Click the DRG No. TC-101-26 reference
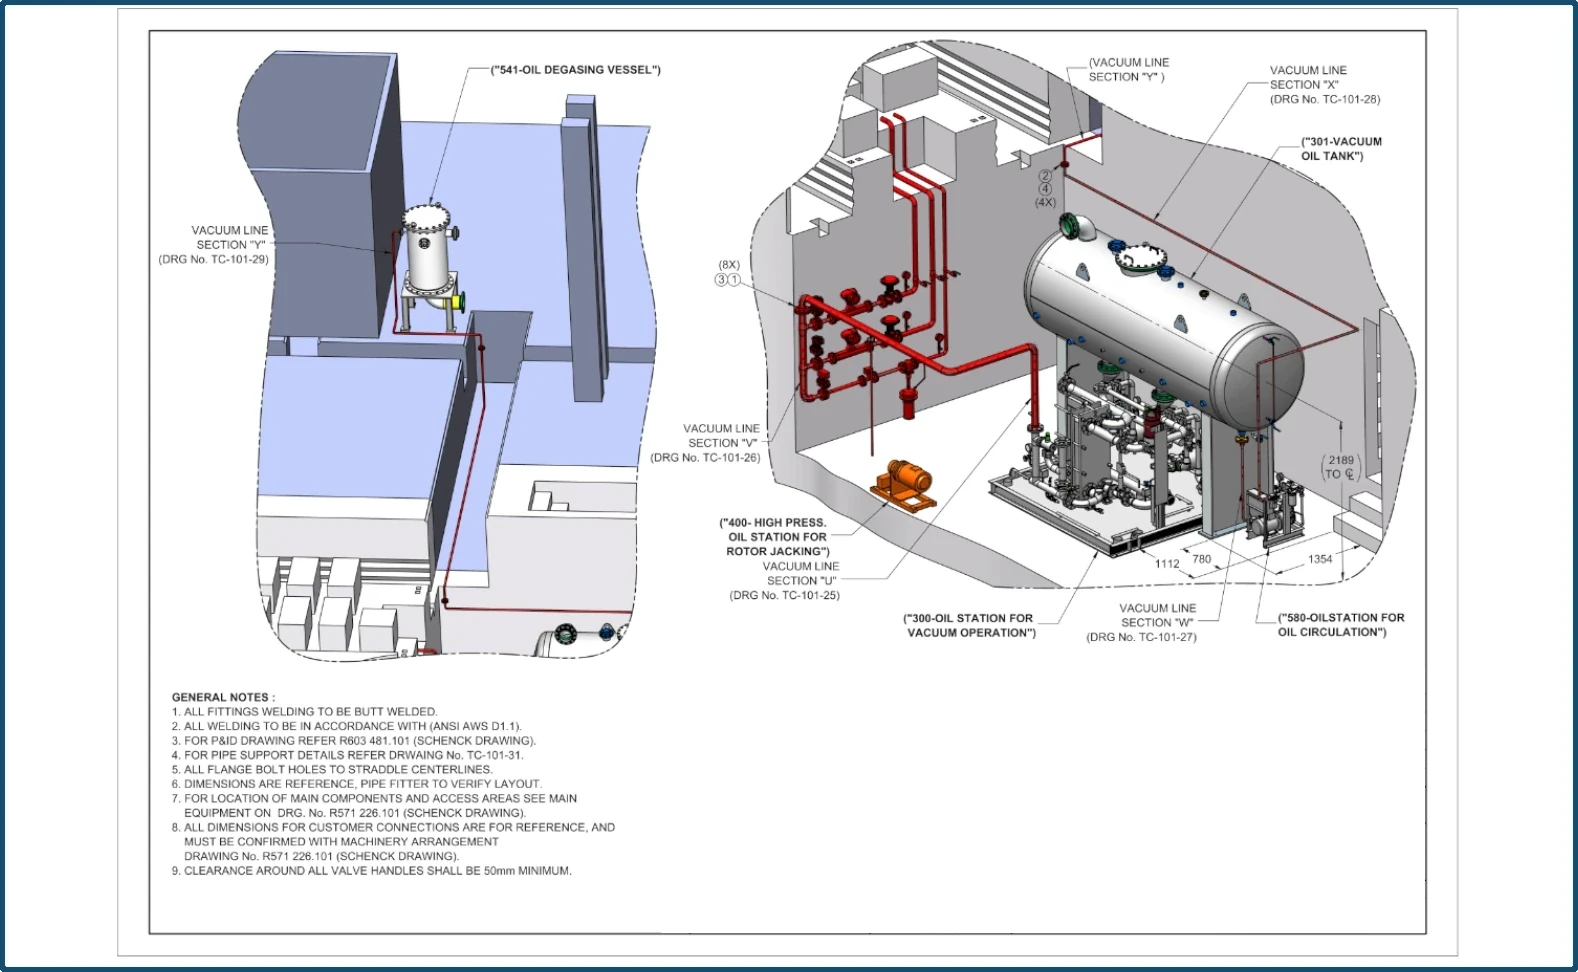The height and width of the screenshot is (972, 1578). (705, 457)
